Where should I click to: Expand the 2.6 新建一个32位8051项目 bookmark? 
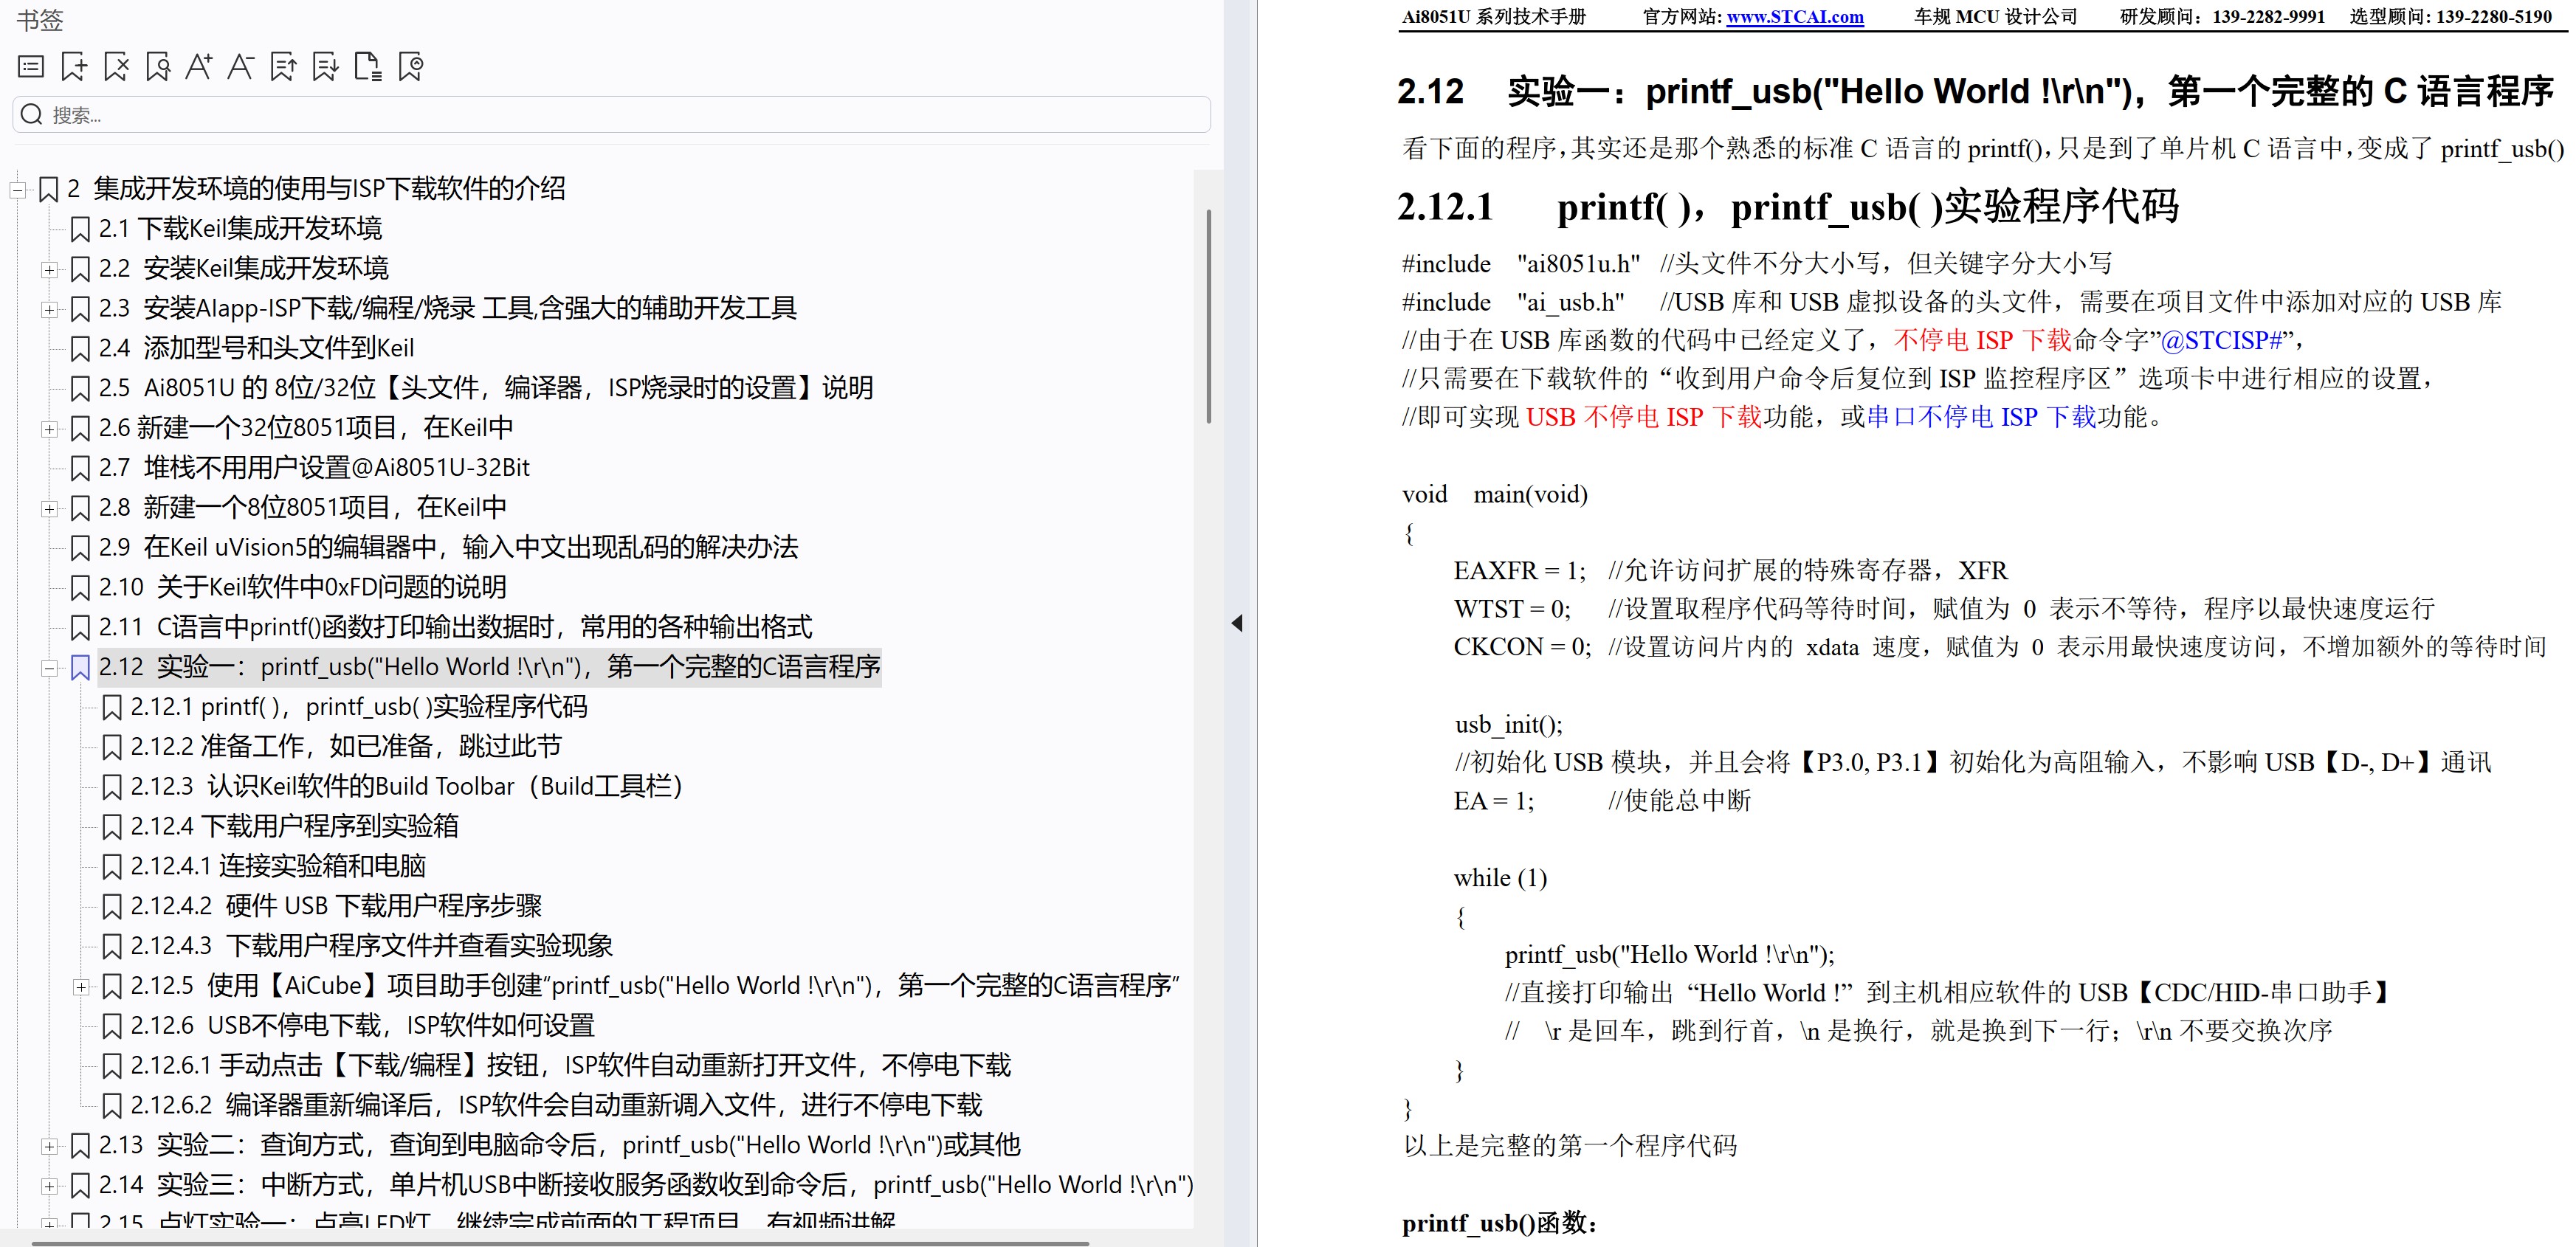pyautogui.click(x=49, y=429)
